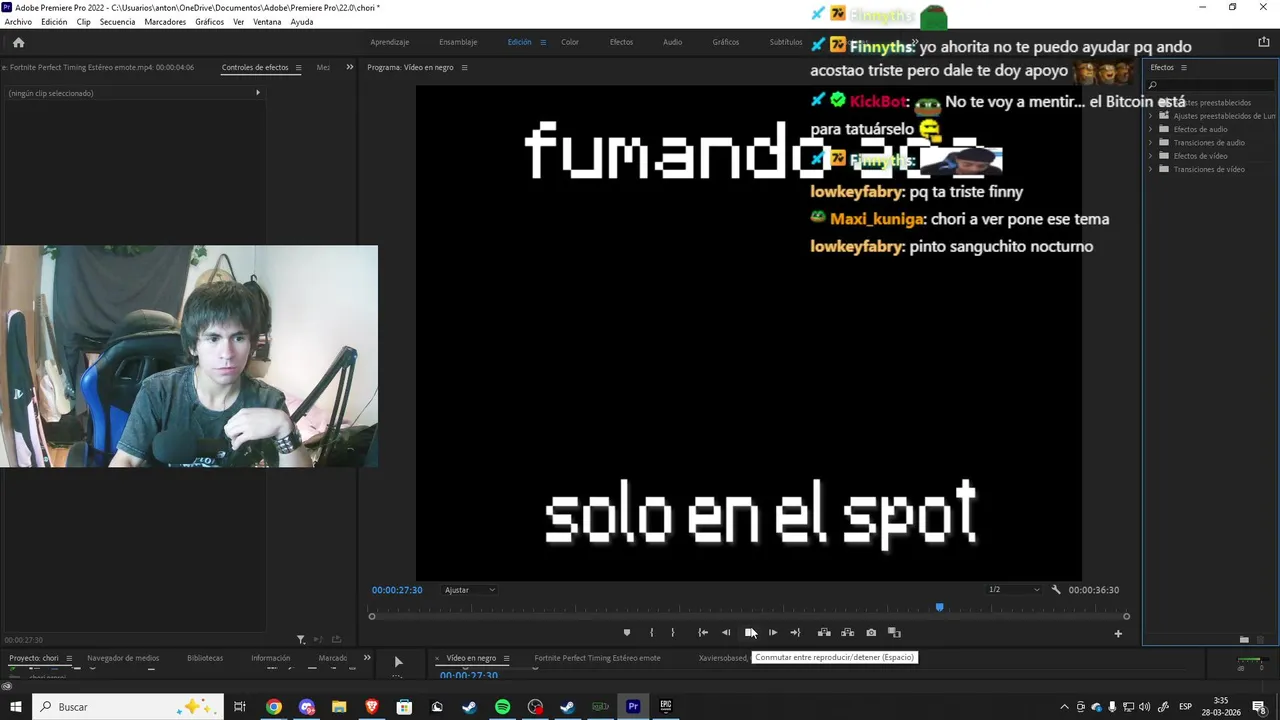Click the comparison view icon
This screenshot has height=720, width=1280.
(894, 632)
